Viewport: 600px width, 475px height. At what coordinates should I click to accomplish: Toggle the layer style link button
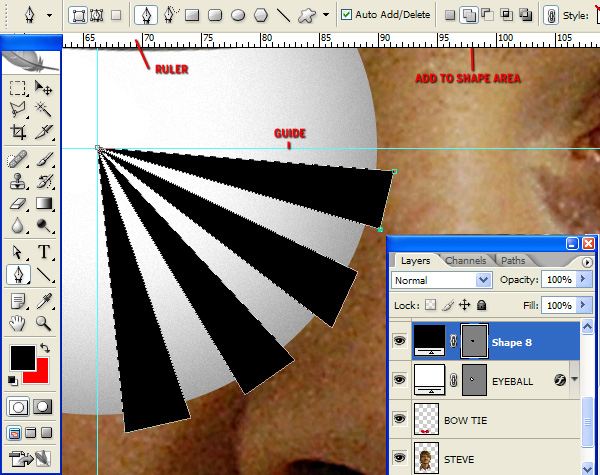tap(551, 15)
